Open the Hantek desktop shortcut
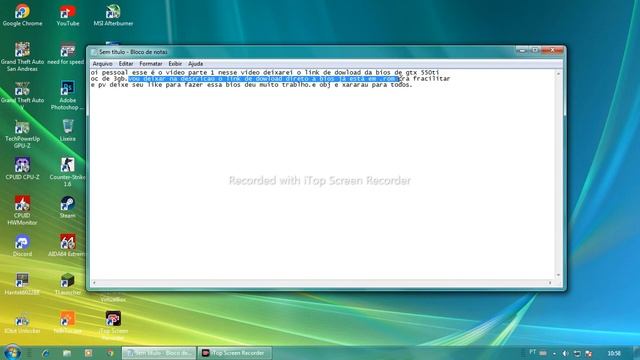 22,284
